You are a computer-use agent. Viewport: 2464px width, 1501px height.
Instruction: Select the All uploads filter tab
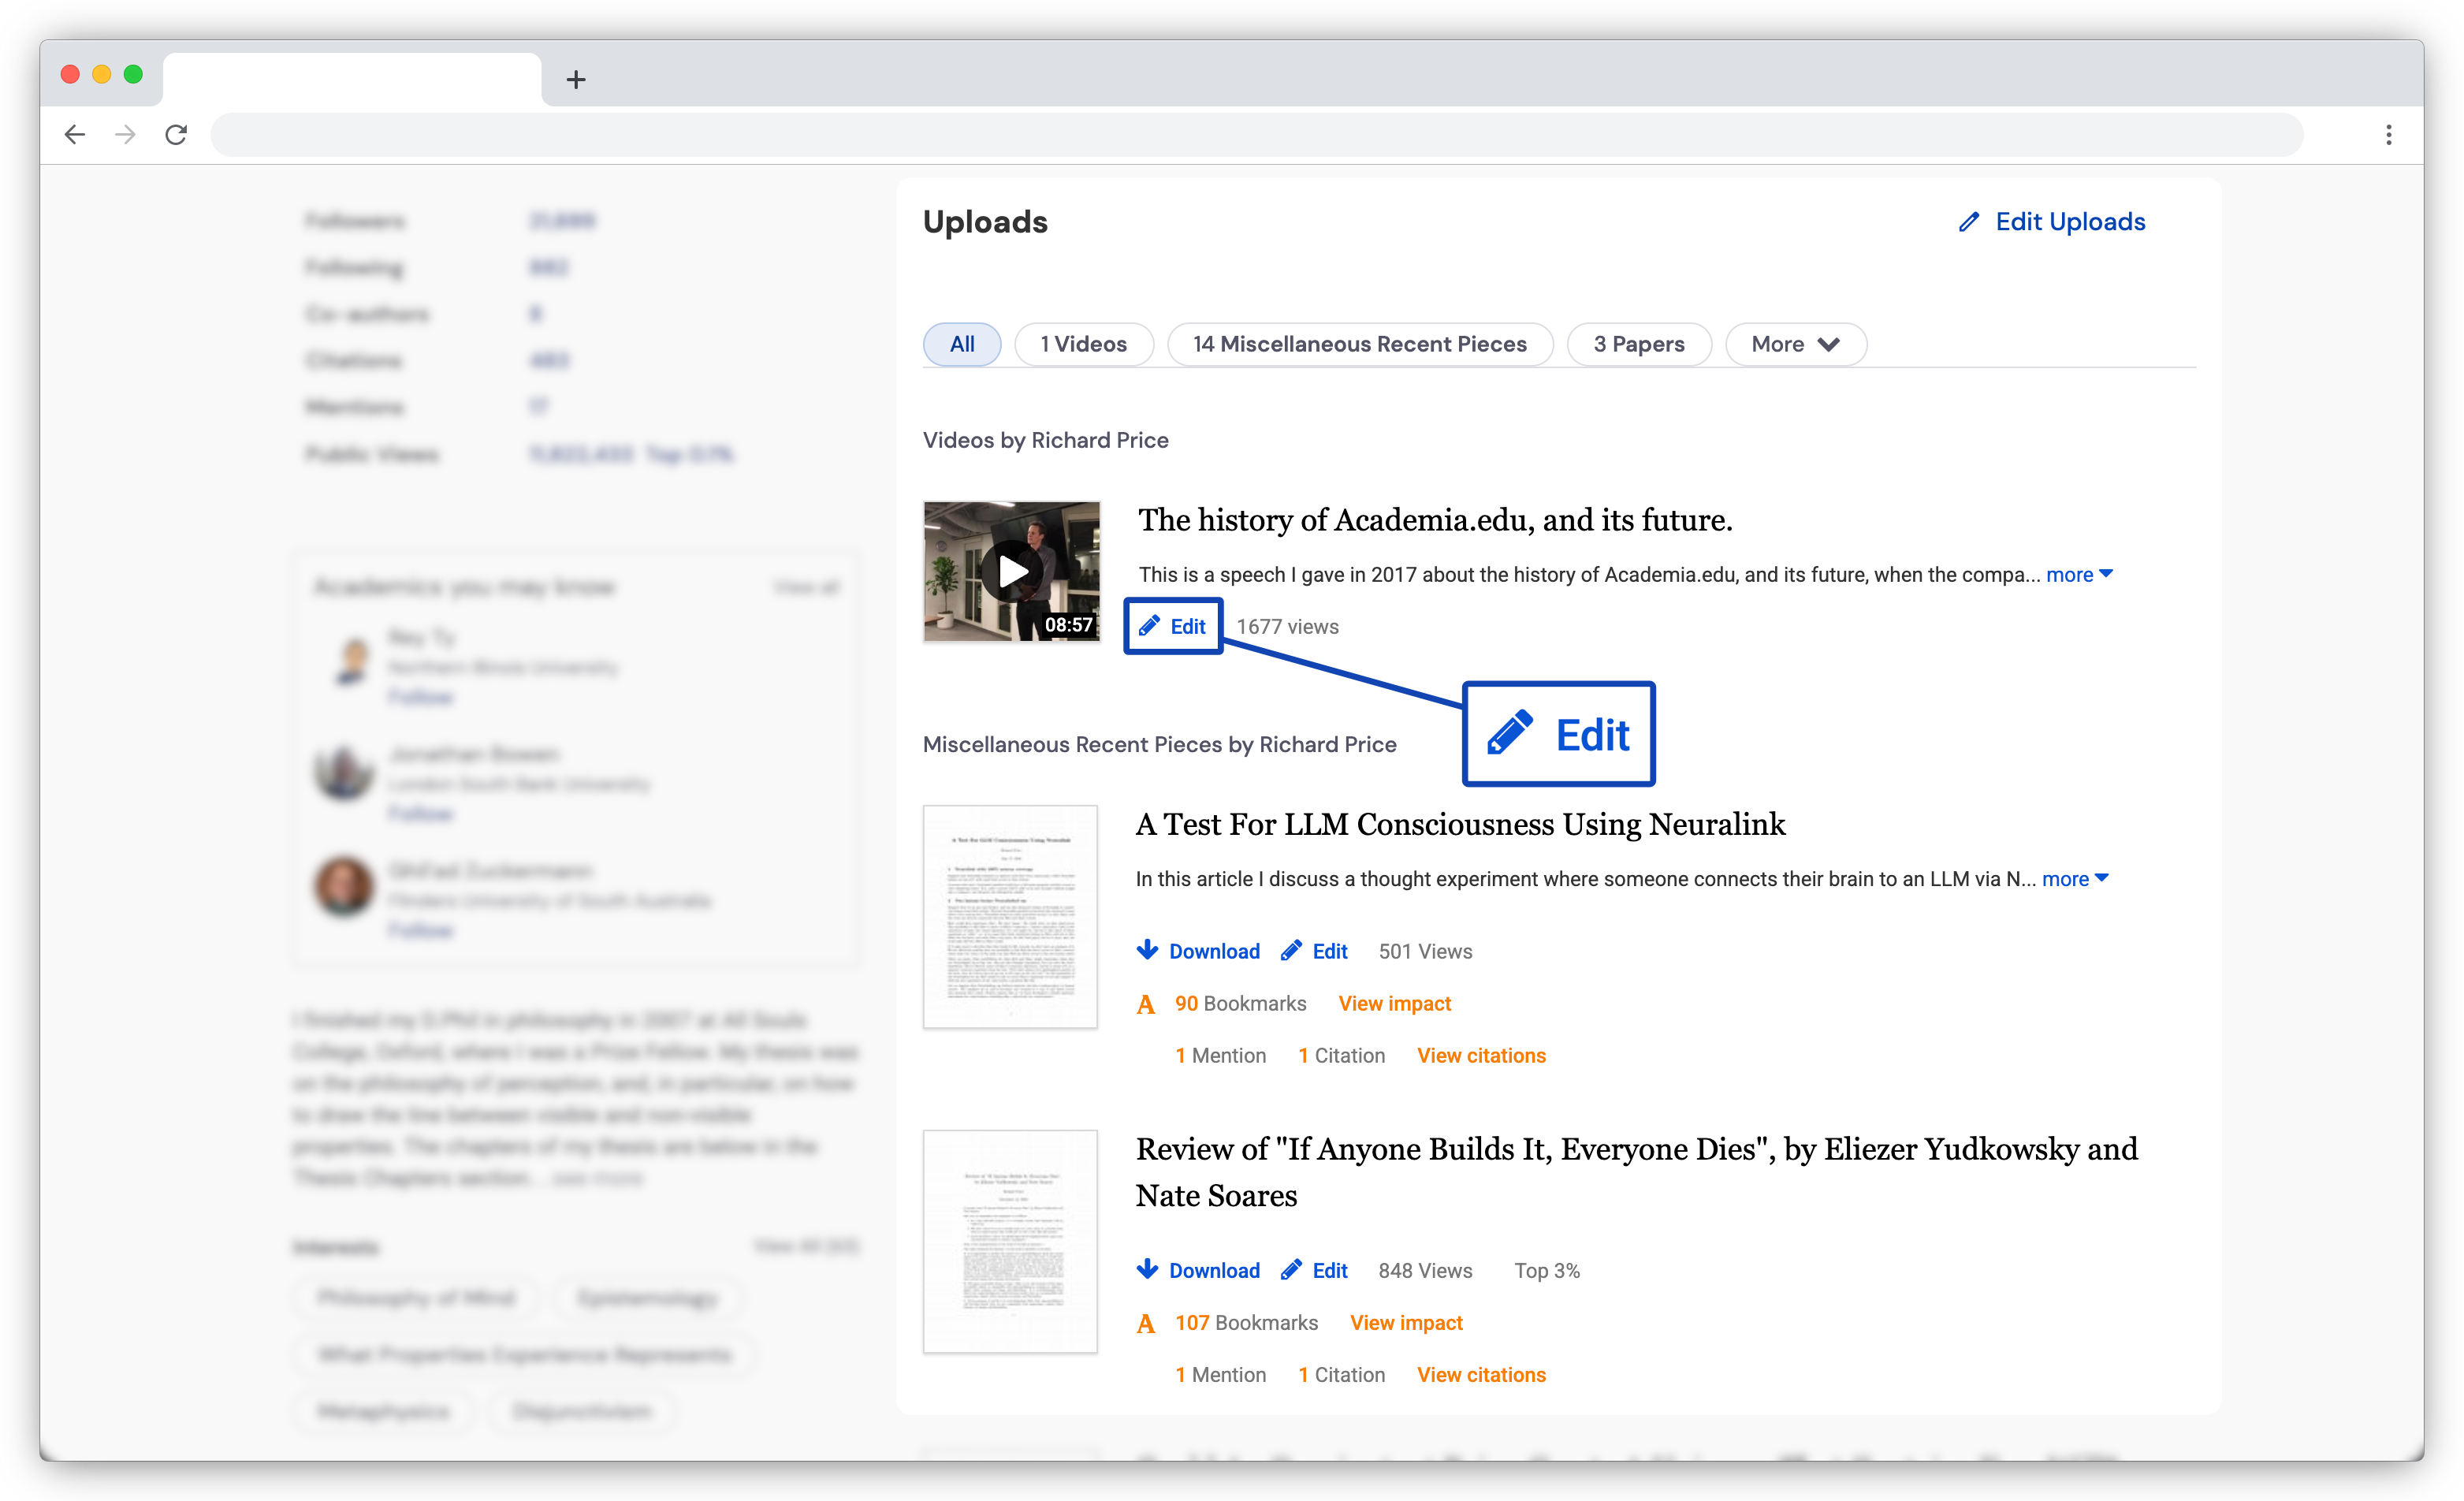[962, 344]
